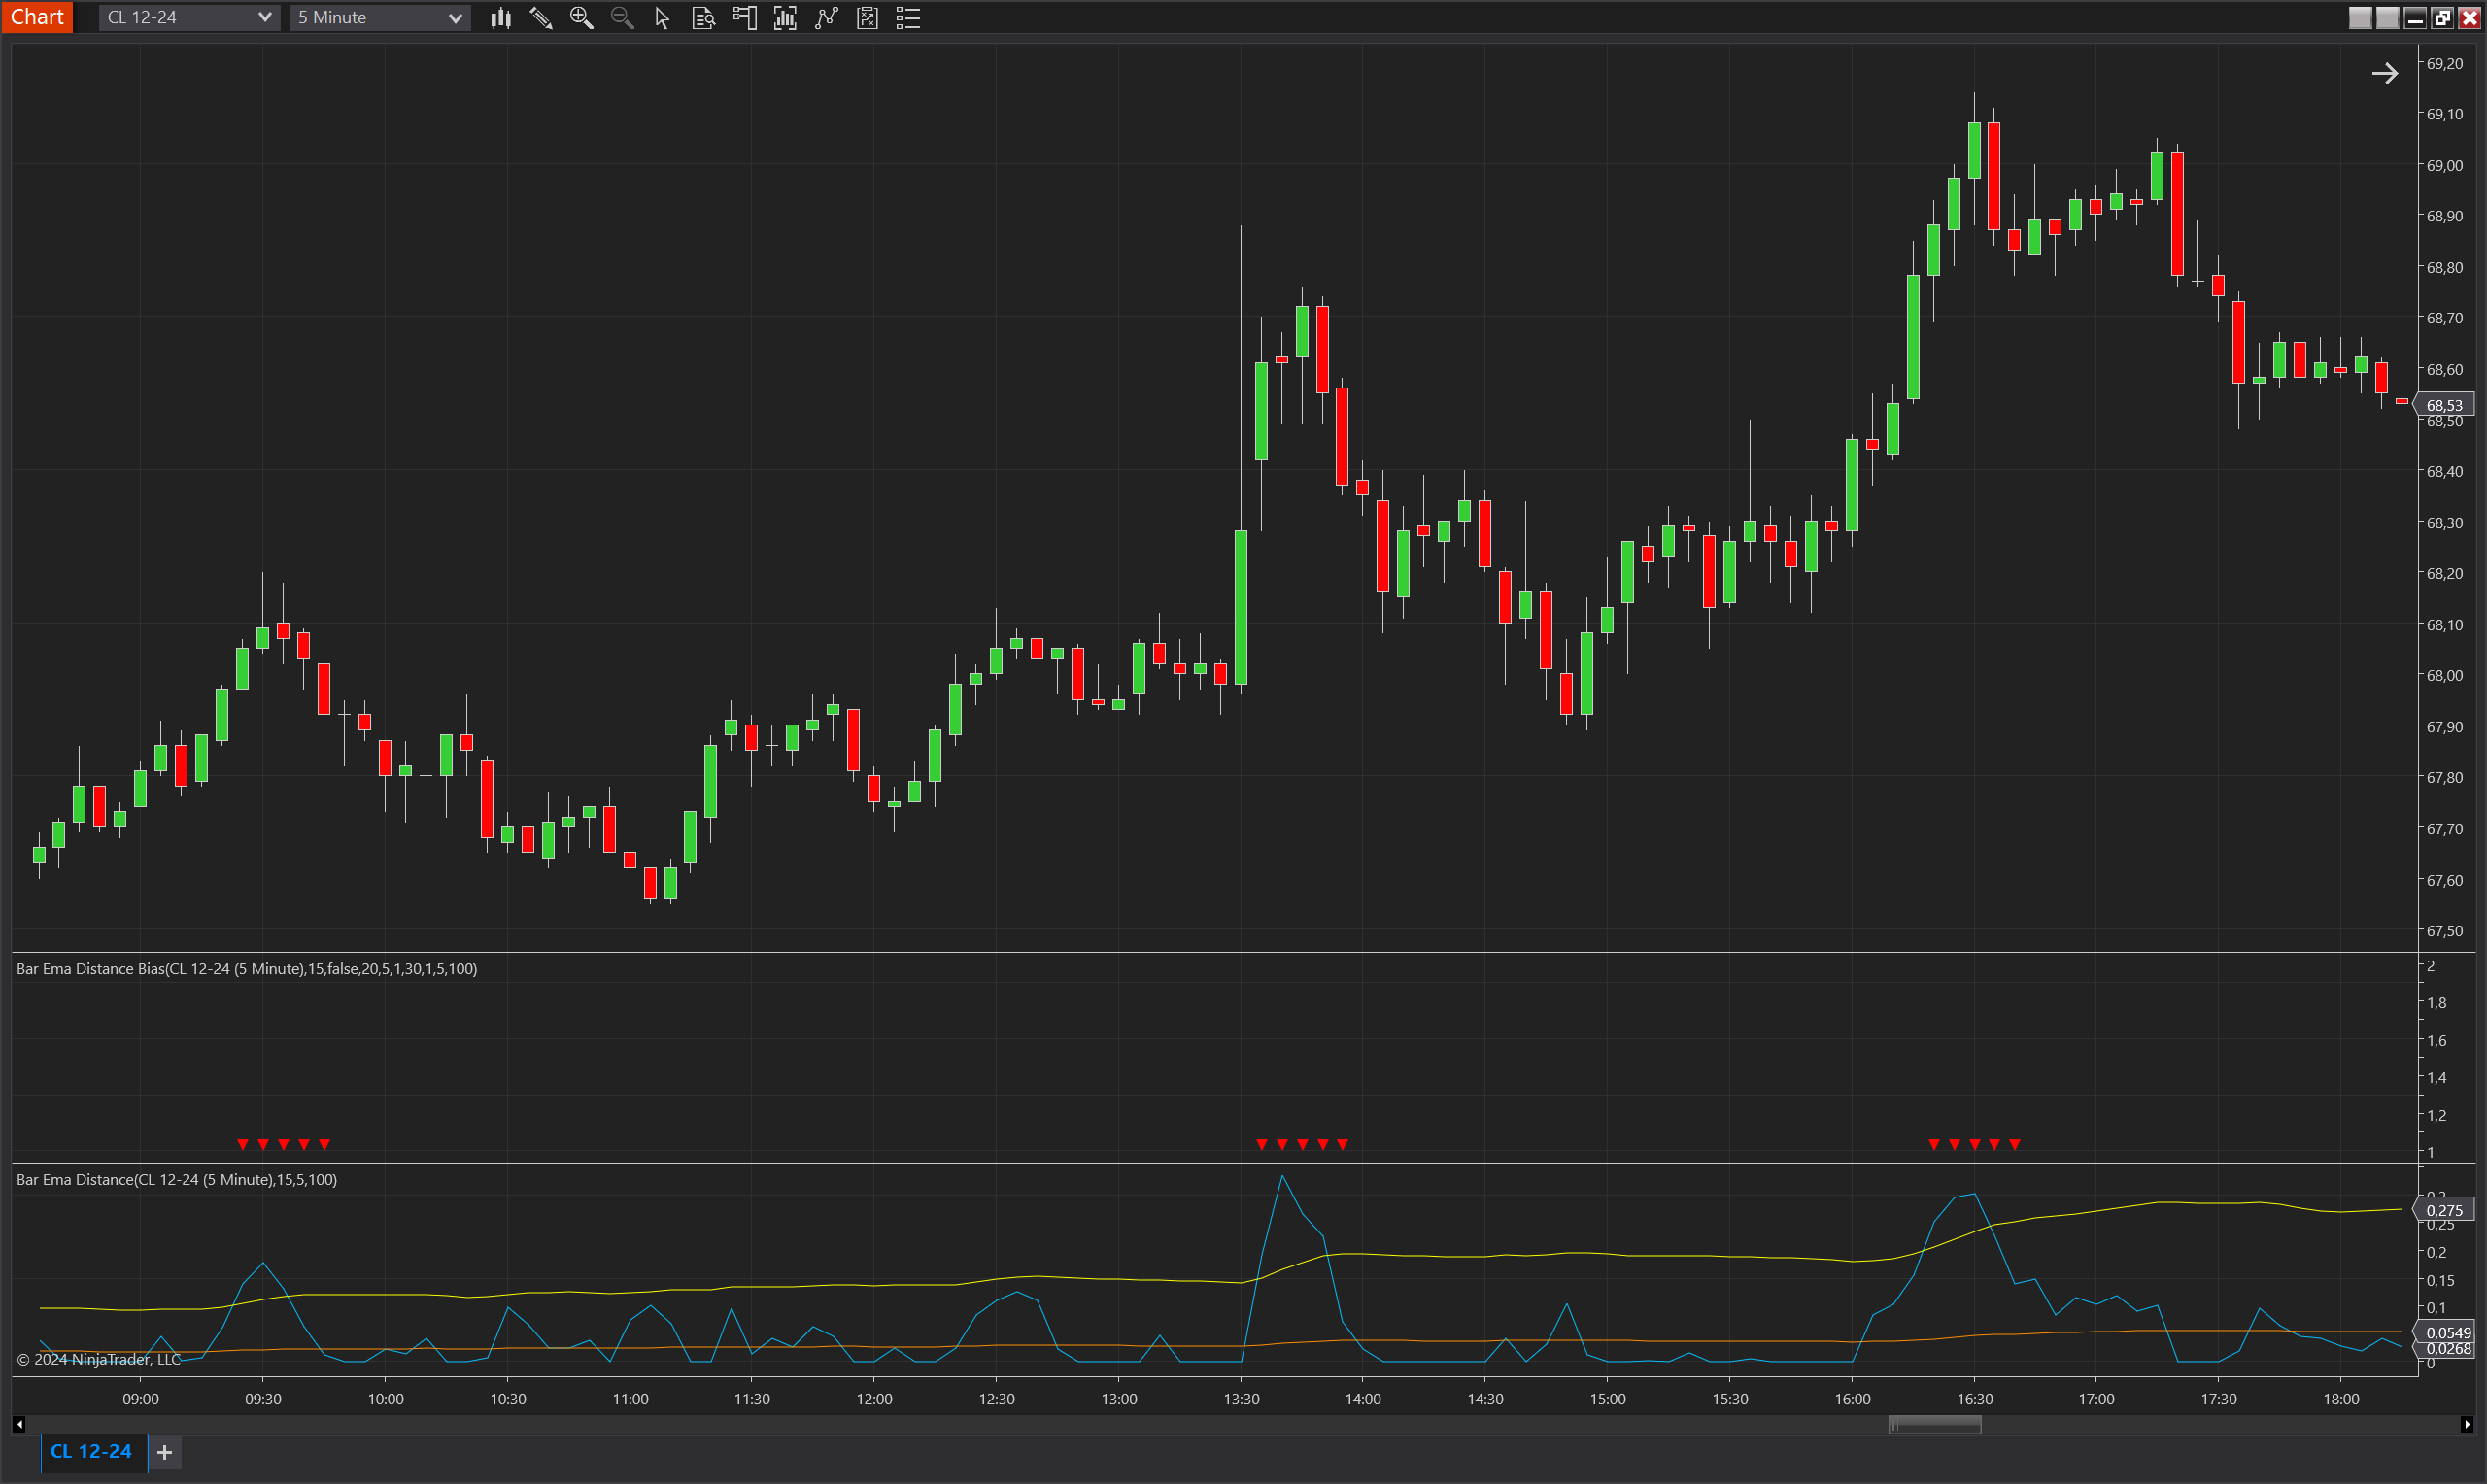Click the 18:00 time axis label

pos(2340,1399)
